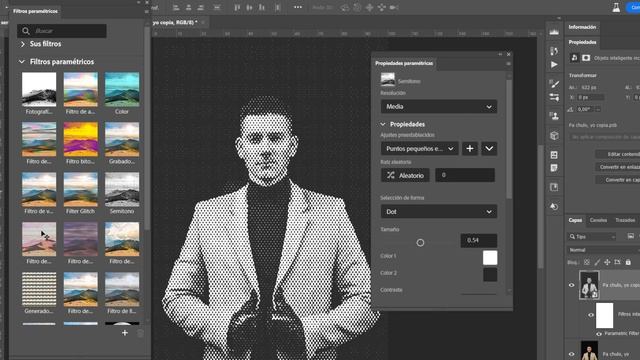640x360 pixels.
Task: Click the Raíz aleatoria seed value field
Action: tap(465, 175)
